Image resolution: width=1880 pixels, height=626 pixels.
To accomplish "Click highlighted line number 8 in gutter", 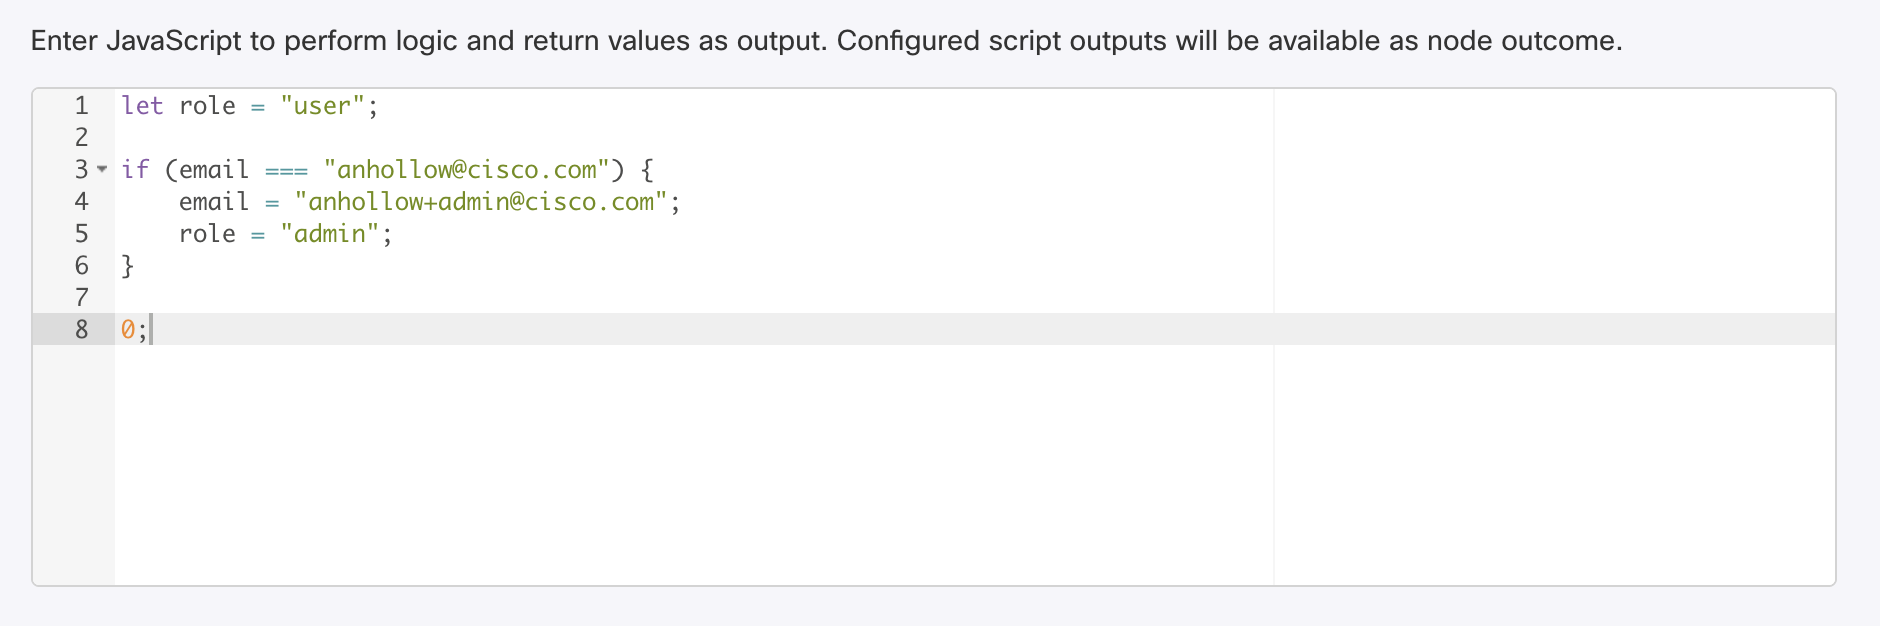I will pos(82,330).
